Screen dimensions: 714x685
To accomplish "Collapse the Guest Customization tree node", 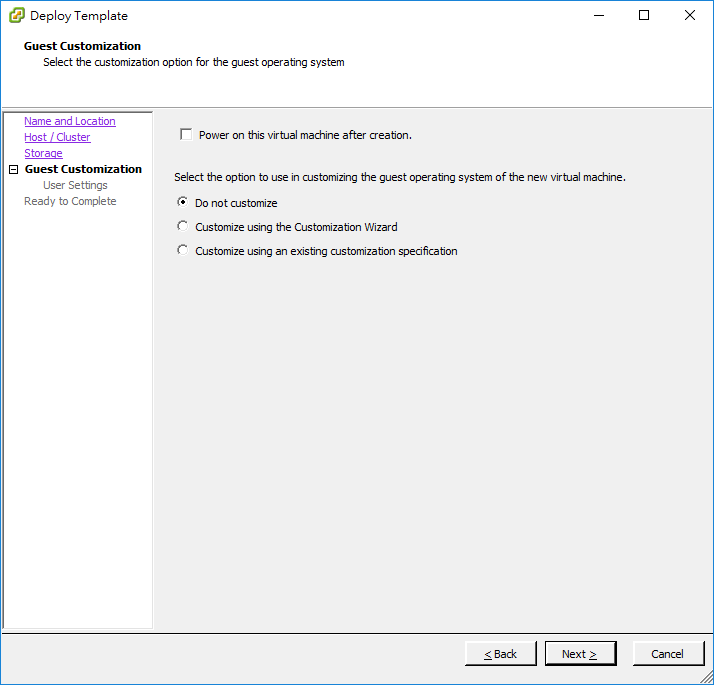I will (x=14, y=169).
